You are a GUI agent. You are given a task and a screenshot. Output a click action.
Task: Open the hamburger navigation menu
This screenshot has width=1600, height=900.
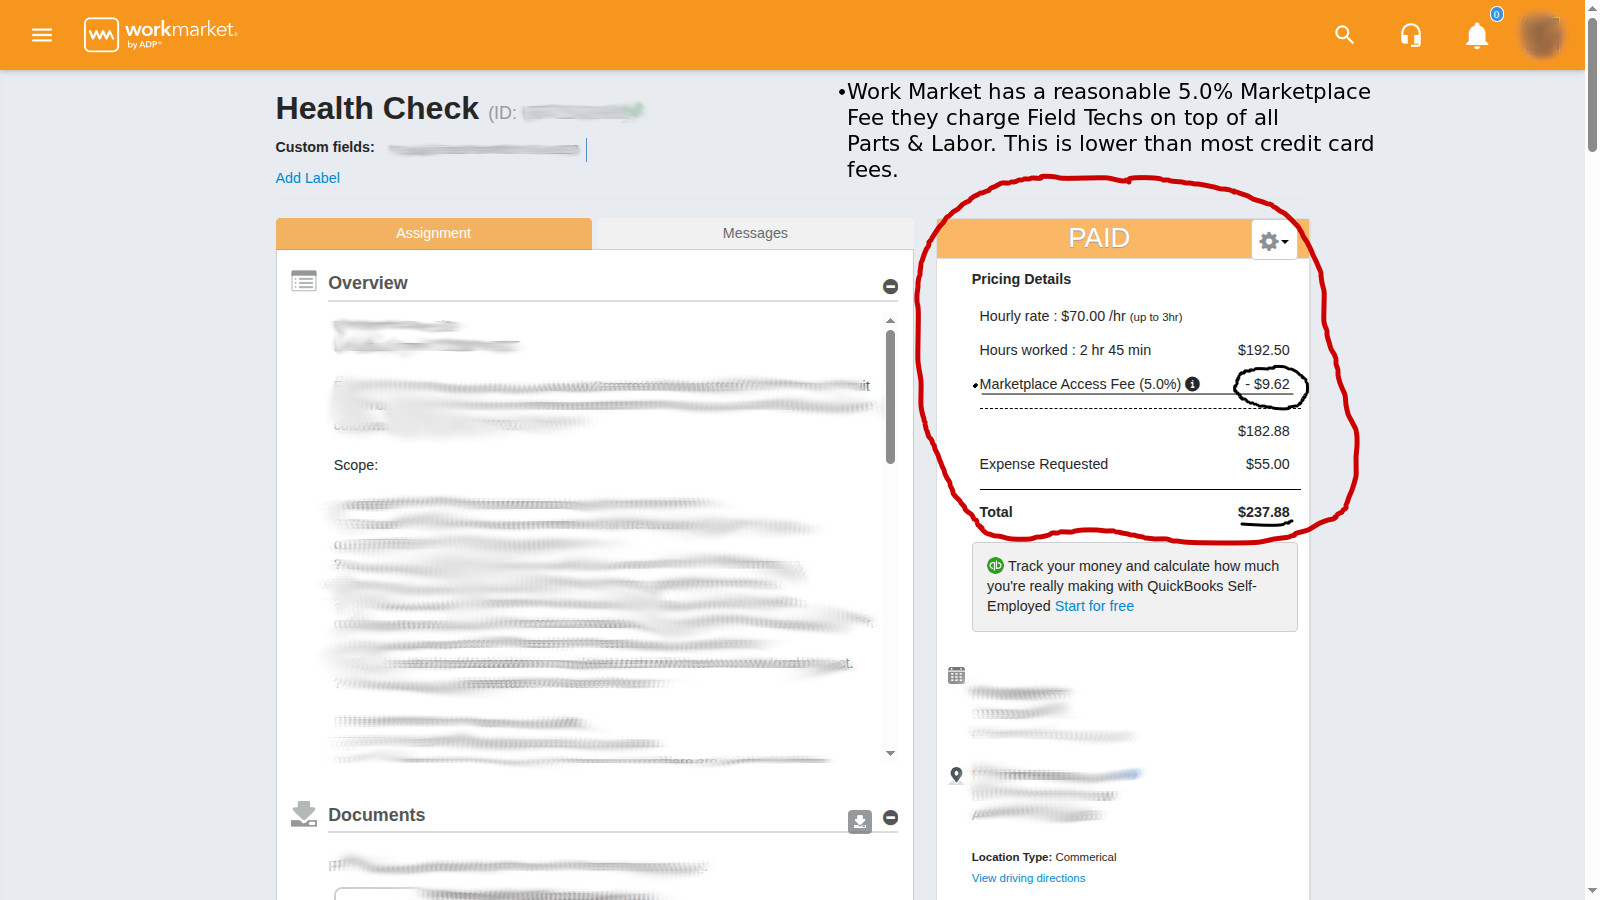point(42,35)
